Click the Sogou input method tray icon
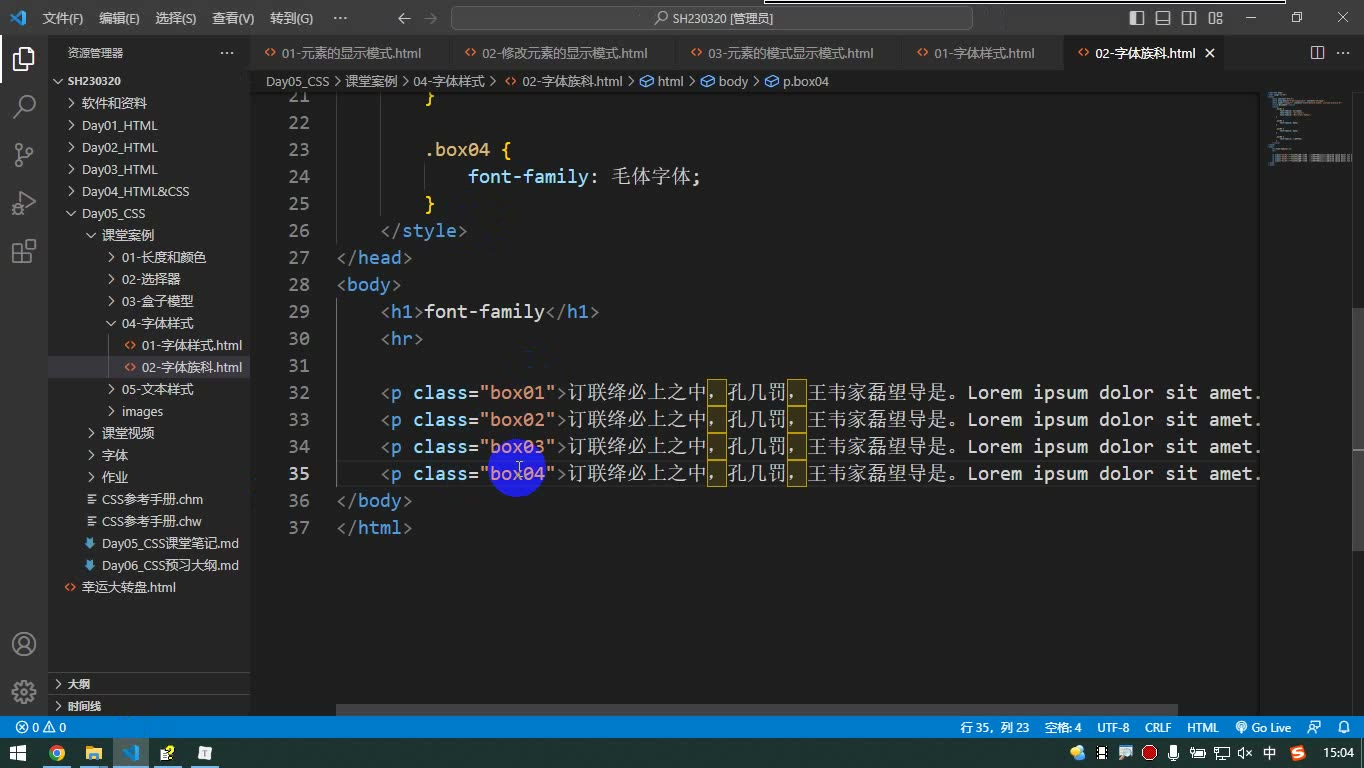 pyautogui.click(x=1298, y=753)
